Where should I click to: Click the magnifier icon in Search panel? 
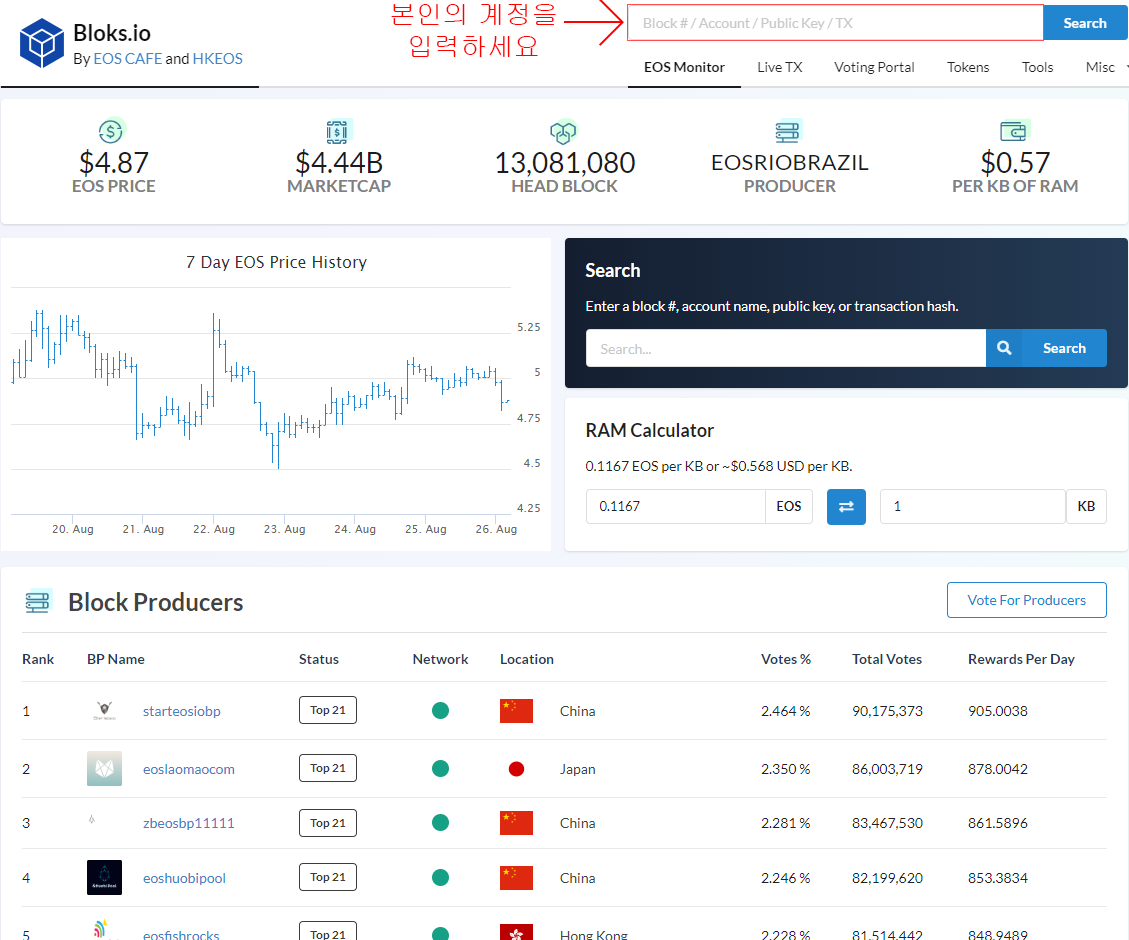(1004, 348)
